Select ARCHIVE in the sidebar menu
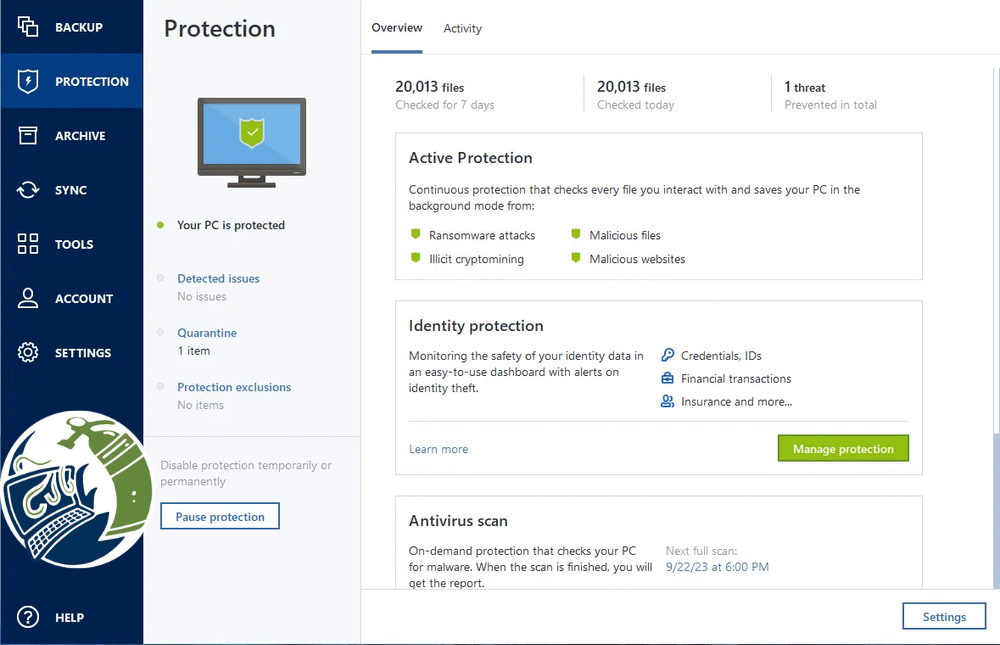Image resolution: width=1000 pixels, height=645 pixels. [x=80, y=136]
